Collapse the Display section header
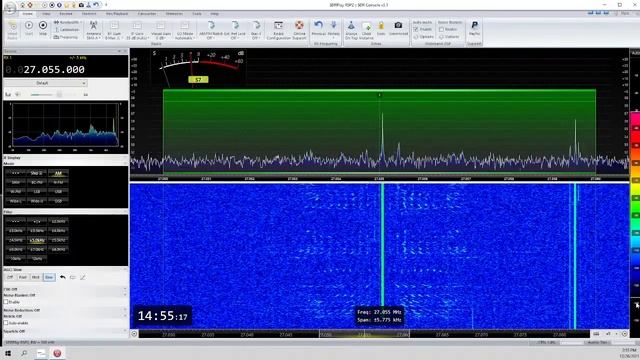The image size is (640, 360). pyautogui.click(x=65, y=158)
